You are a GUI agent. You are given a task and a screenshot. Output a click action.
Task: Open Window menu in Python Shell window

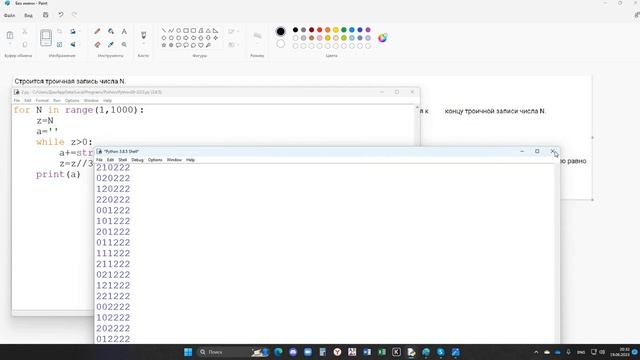pyautogui.click(x=174, y=160)
